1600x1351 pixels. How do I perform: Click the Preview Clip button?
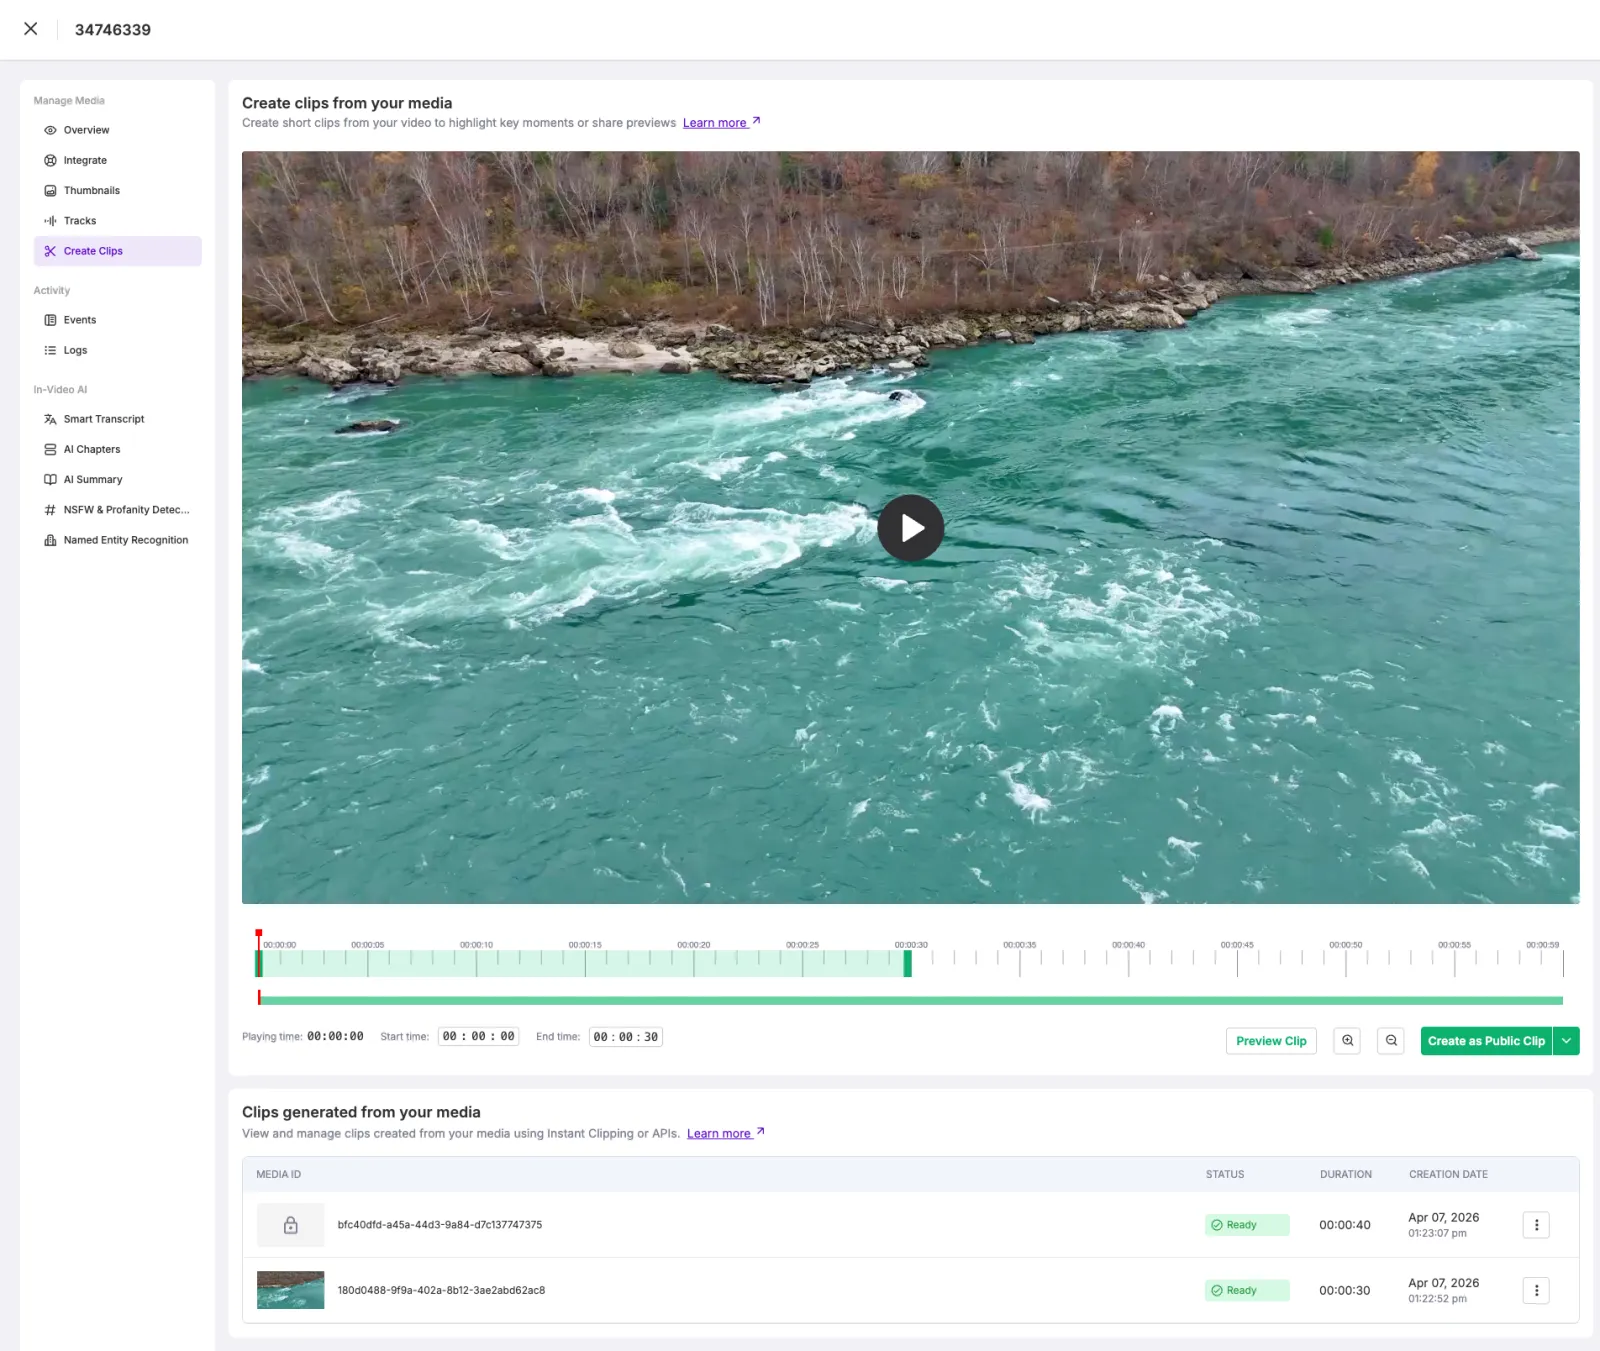(x=1271, y=1041)
